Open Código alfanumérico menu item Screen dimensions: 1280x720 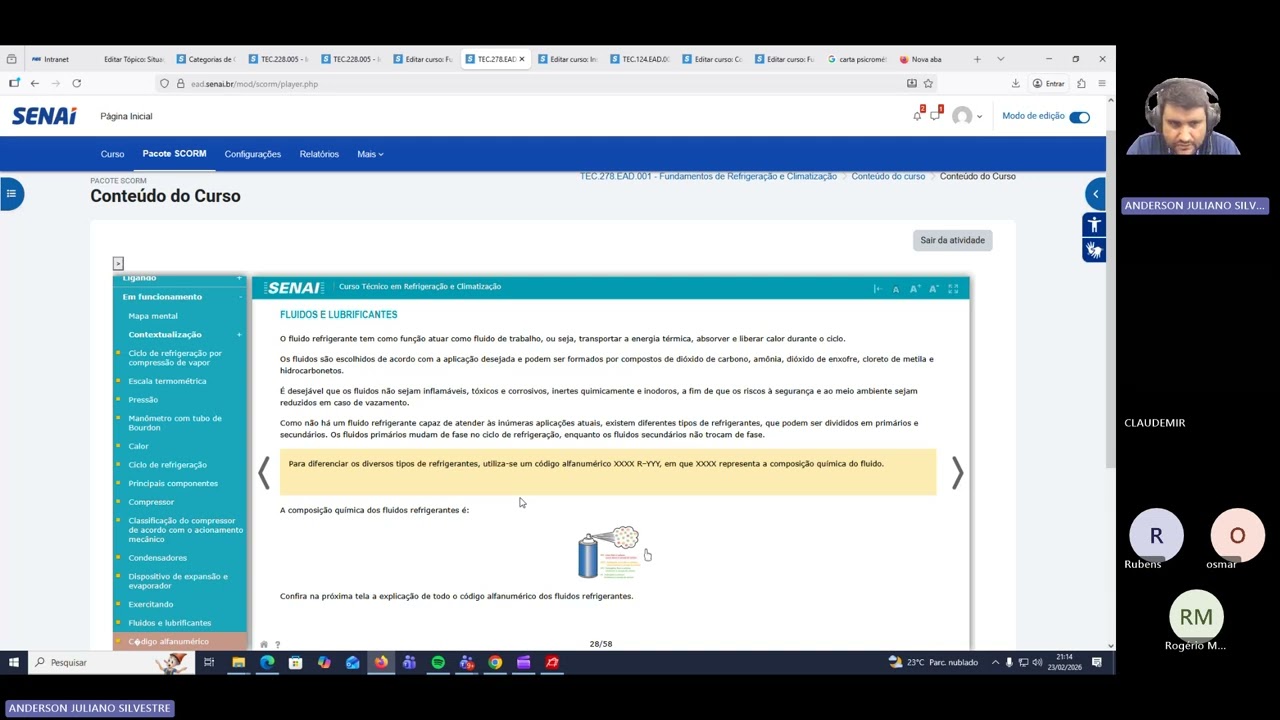coord(168,642)
